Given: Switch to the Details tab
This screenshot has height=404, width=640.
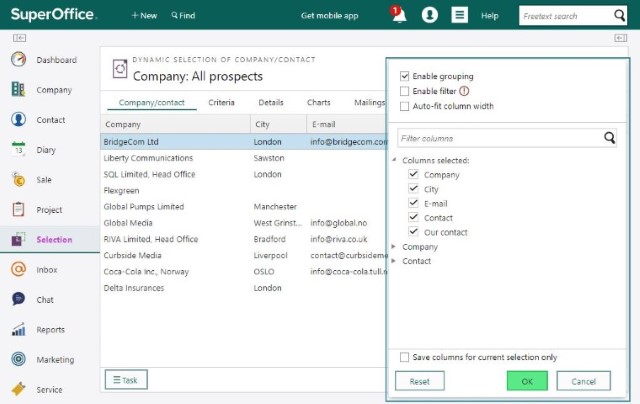Looking at the screenshot, I should [x=271, y=102].
